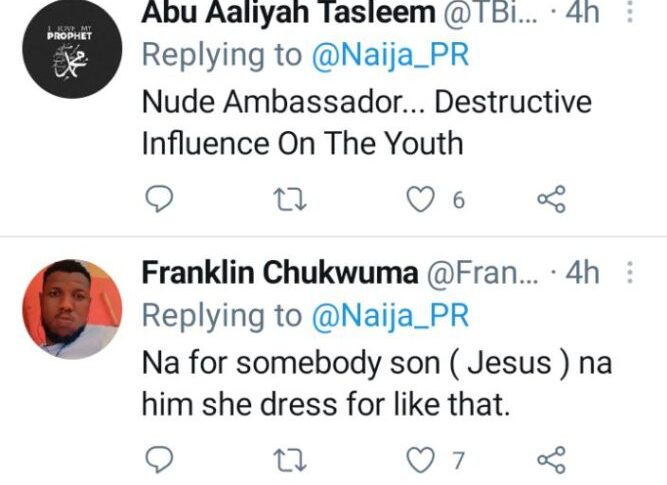Open Franklin Chukwuma's profile picture
This screenshot has height=485, width=667.
pyautogui.click(x=72, y=309)
